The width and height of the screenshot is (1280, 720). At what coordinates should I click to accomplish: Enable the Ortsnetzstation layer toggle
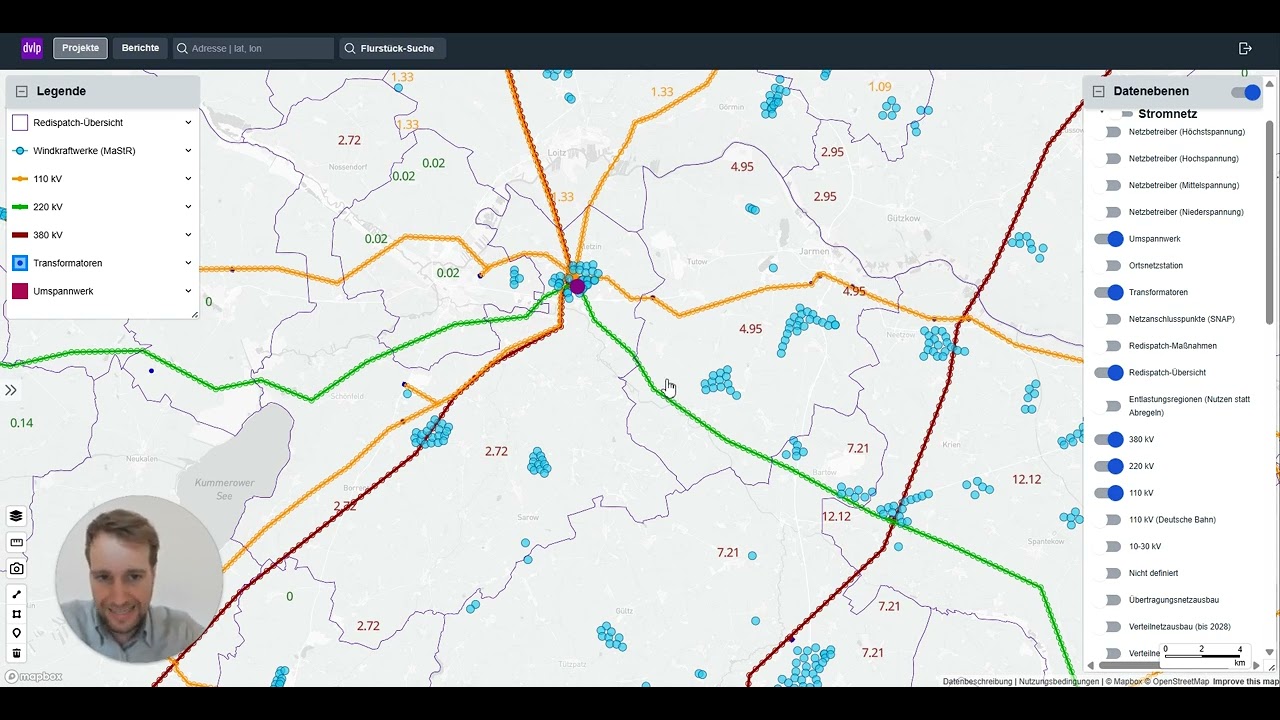click(x=1109, y=266)
